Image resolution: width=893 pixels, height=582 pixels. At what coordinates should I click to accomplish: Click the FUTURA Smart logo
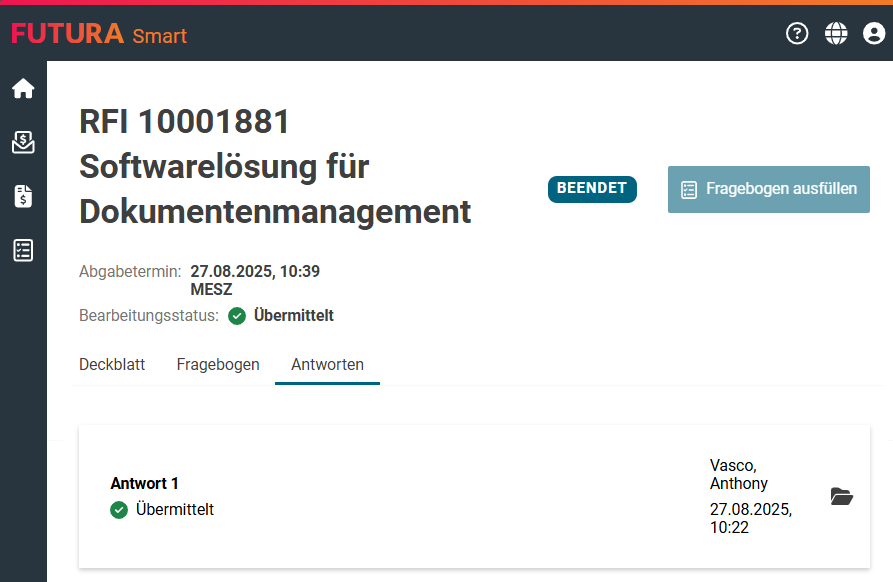coord(99,35)
